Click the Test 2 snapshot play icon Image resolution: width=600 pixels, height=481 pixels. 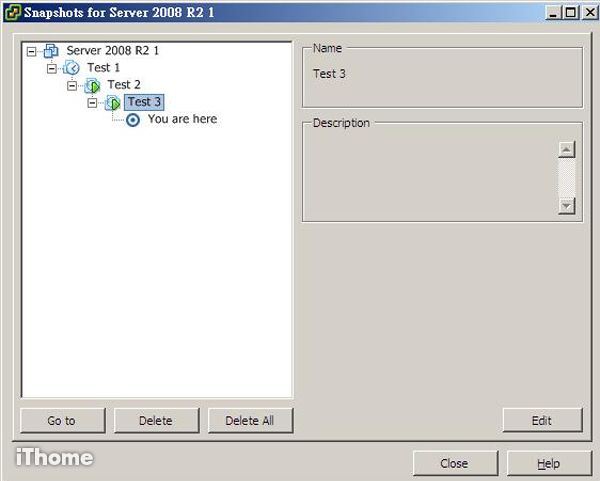point(92,85)
